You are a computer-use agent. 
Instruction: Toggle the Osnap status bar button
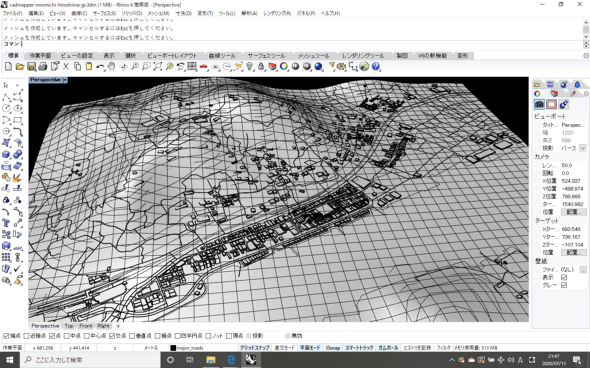click(333, 348)
